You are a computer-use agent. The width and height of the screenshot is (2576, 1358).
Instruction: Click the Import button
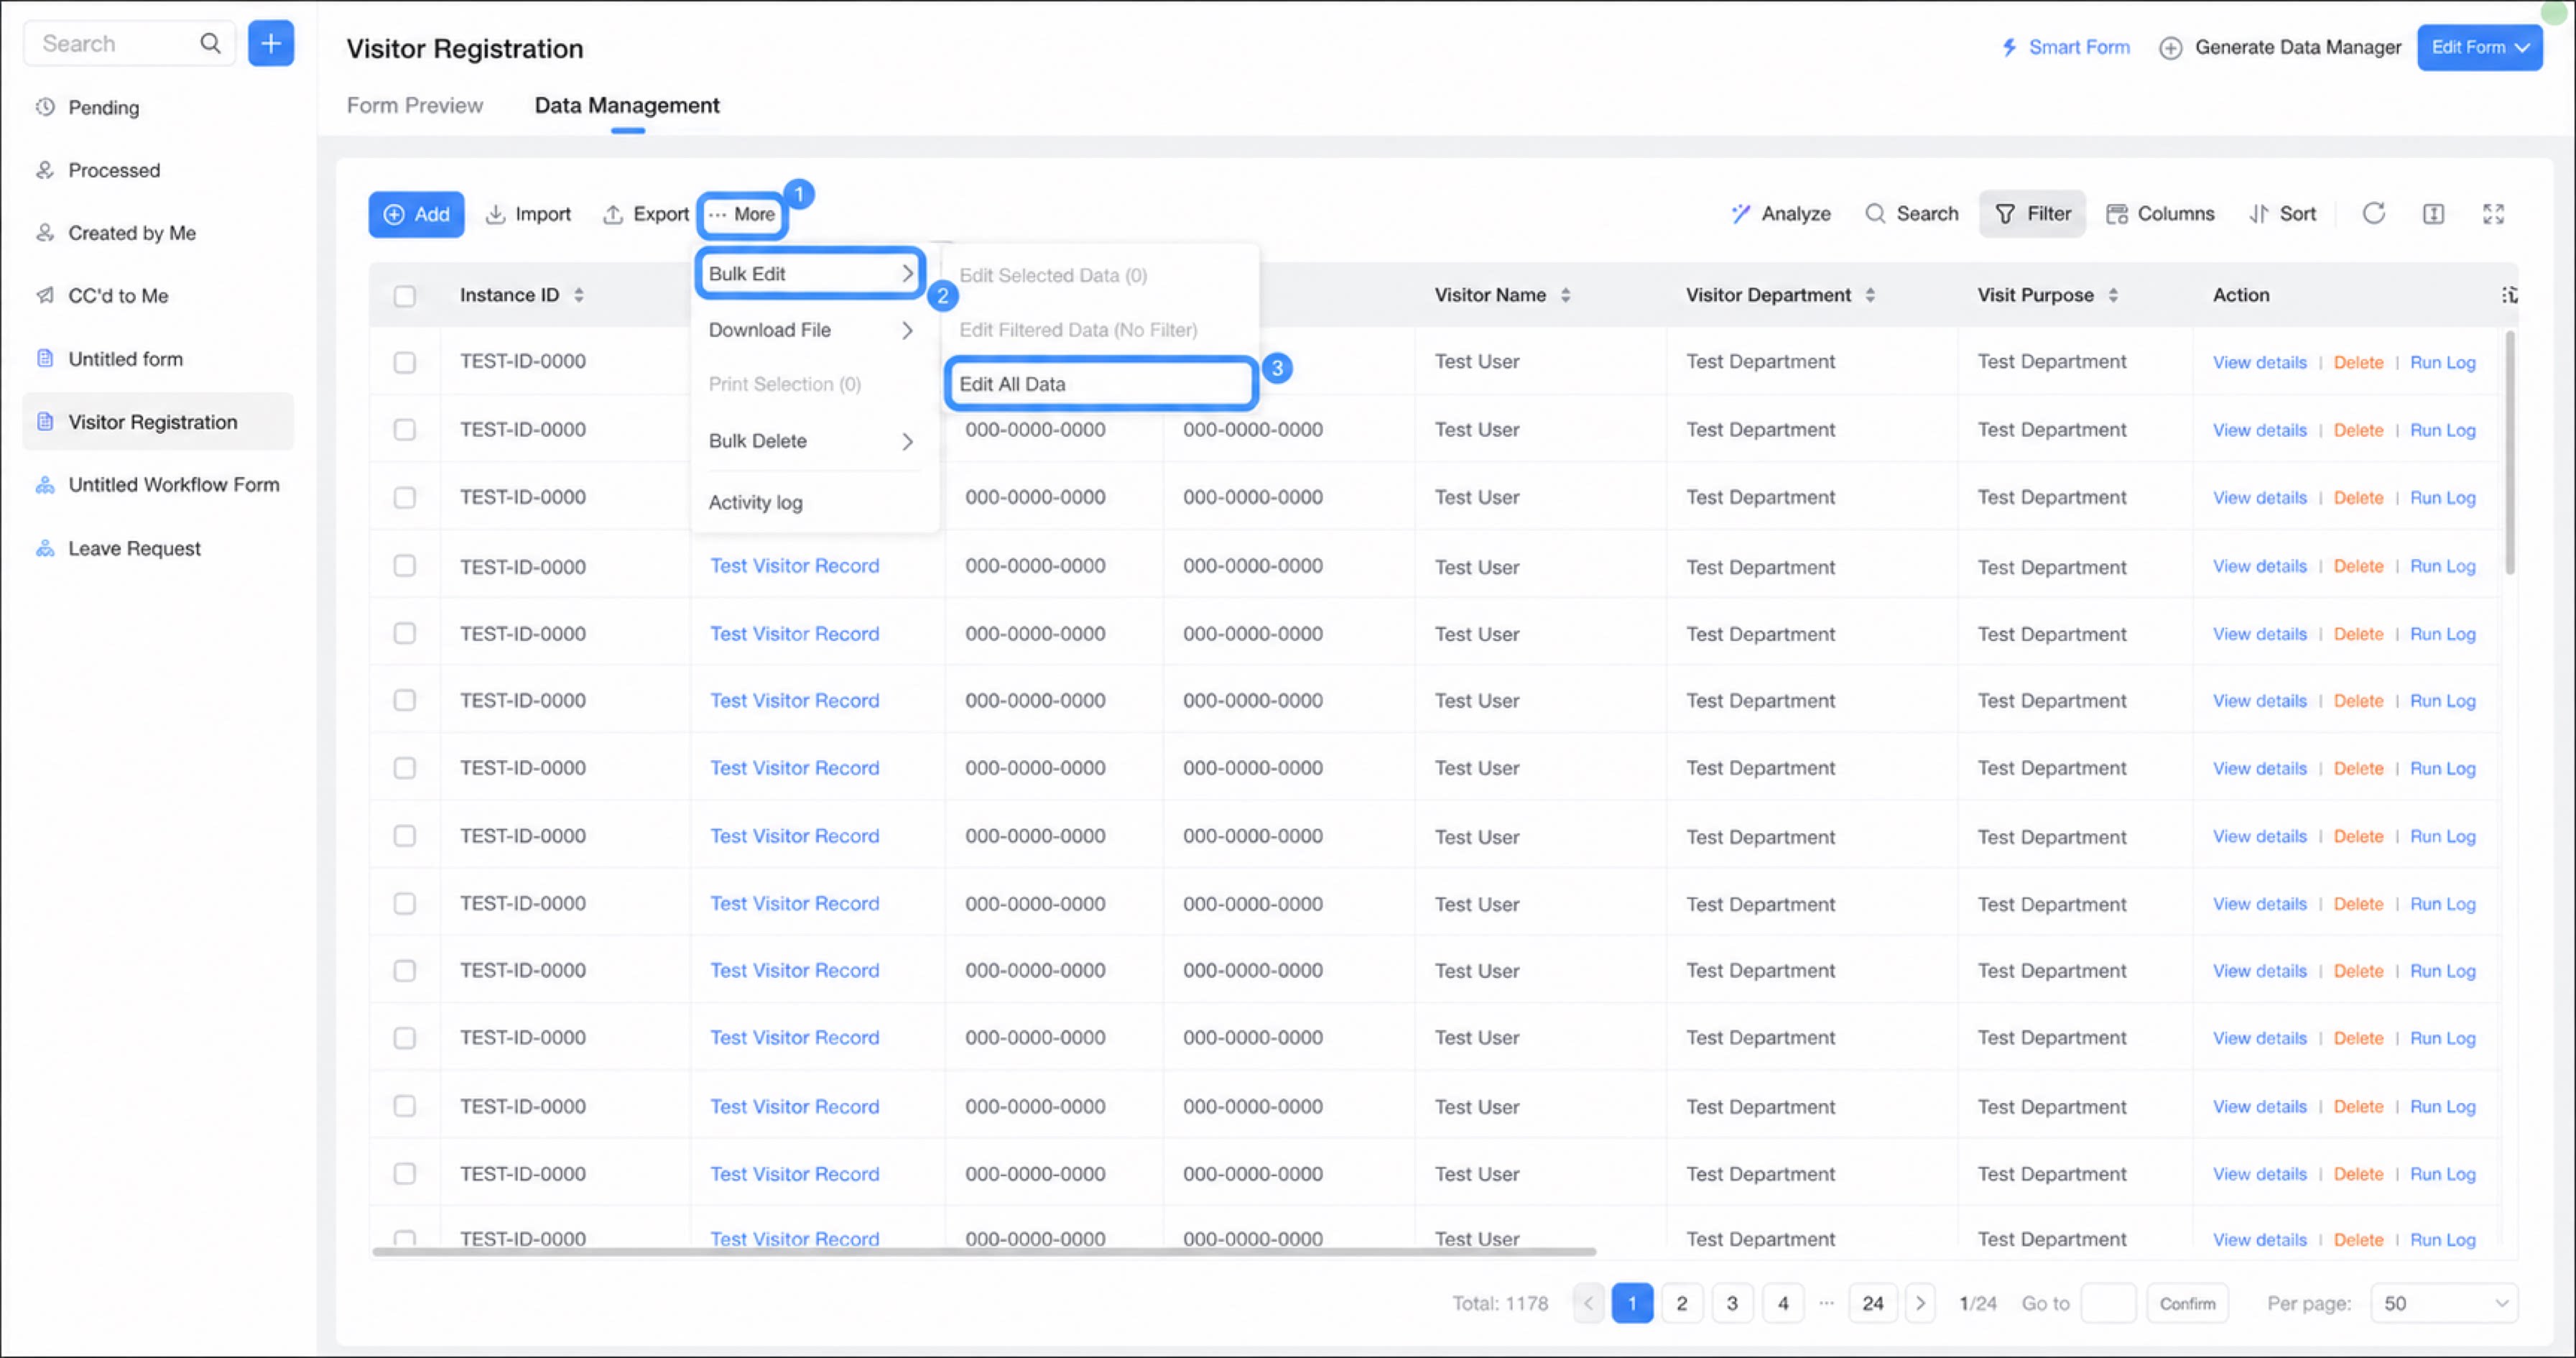(x=528, y=213)
